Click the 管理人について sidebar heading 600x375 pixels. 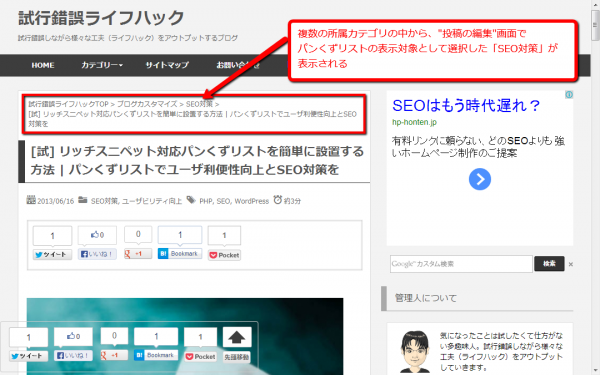[x=426, y=298]
